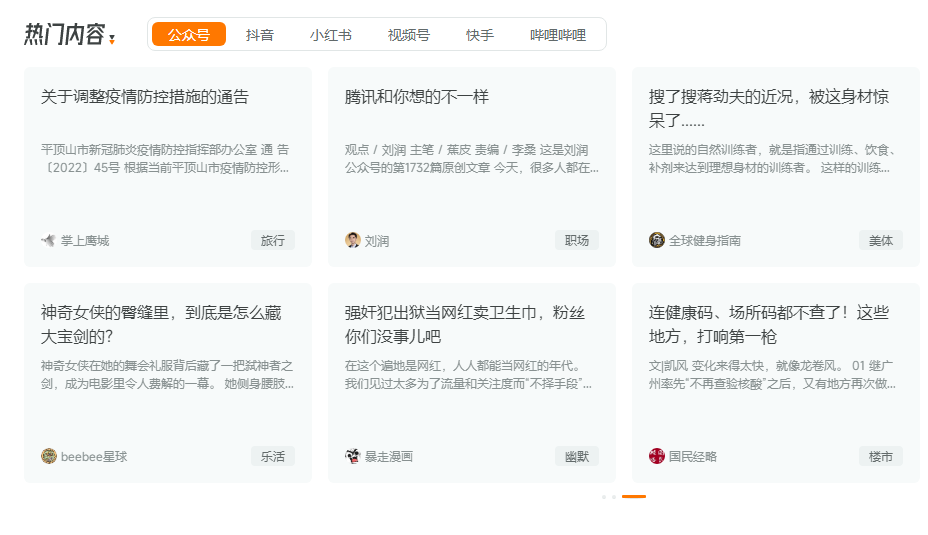This screenshot has height=535, width=928.
Task: Click the 楼市 category tag
Action: (881, 456)
